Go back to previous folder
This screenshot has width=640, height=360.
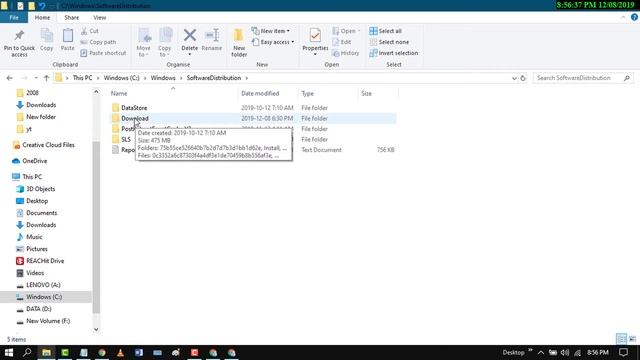[x=10, y=78]
